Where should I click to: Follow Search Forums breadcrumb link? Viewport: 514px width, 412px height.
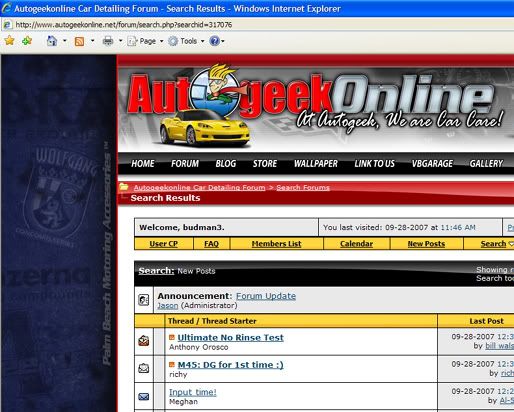pos(303,187)
